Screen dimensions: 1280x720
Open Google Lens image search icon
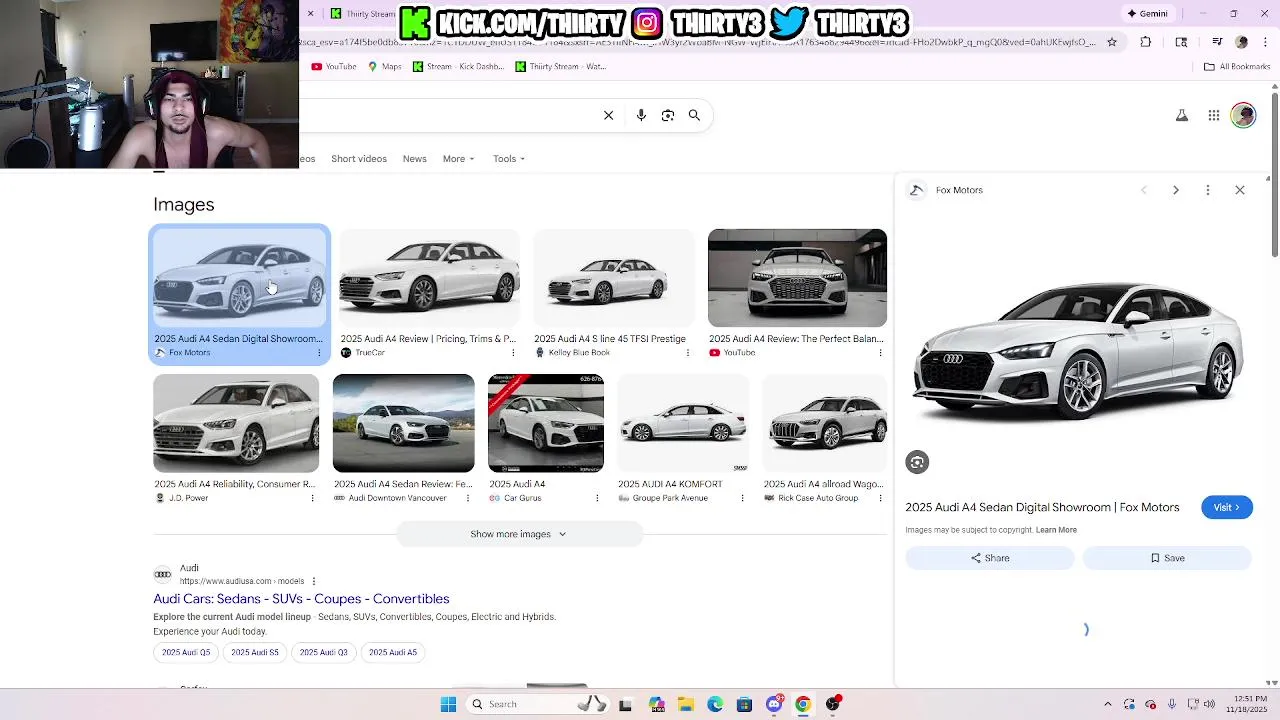pyautogui.click(x=668, y=115)
